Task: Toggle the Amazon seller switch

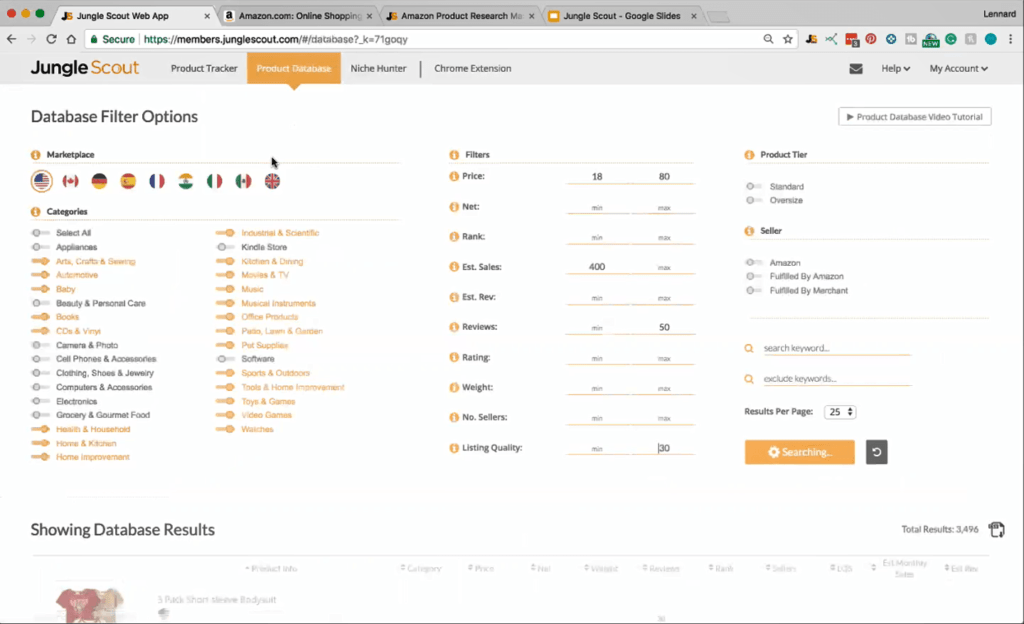Action: 754,262
